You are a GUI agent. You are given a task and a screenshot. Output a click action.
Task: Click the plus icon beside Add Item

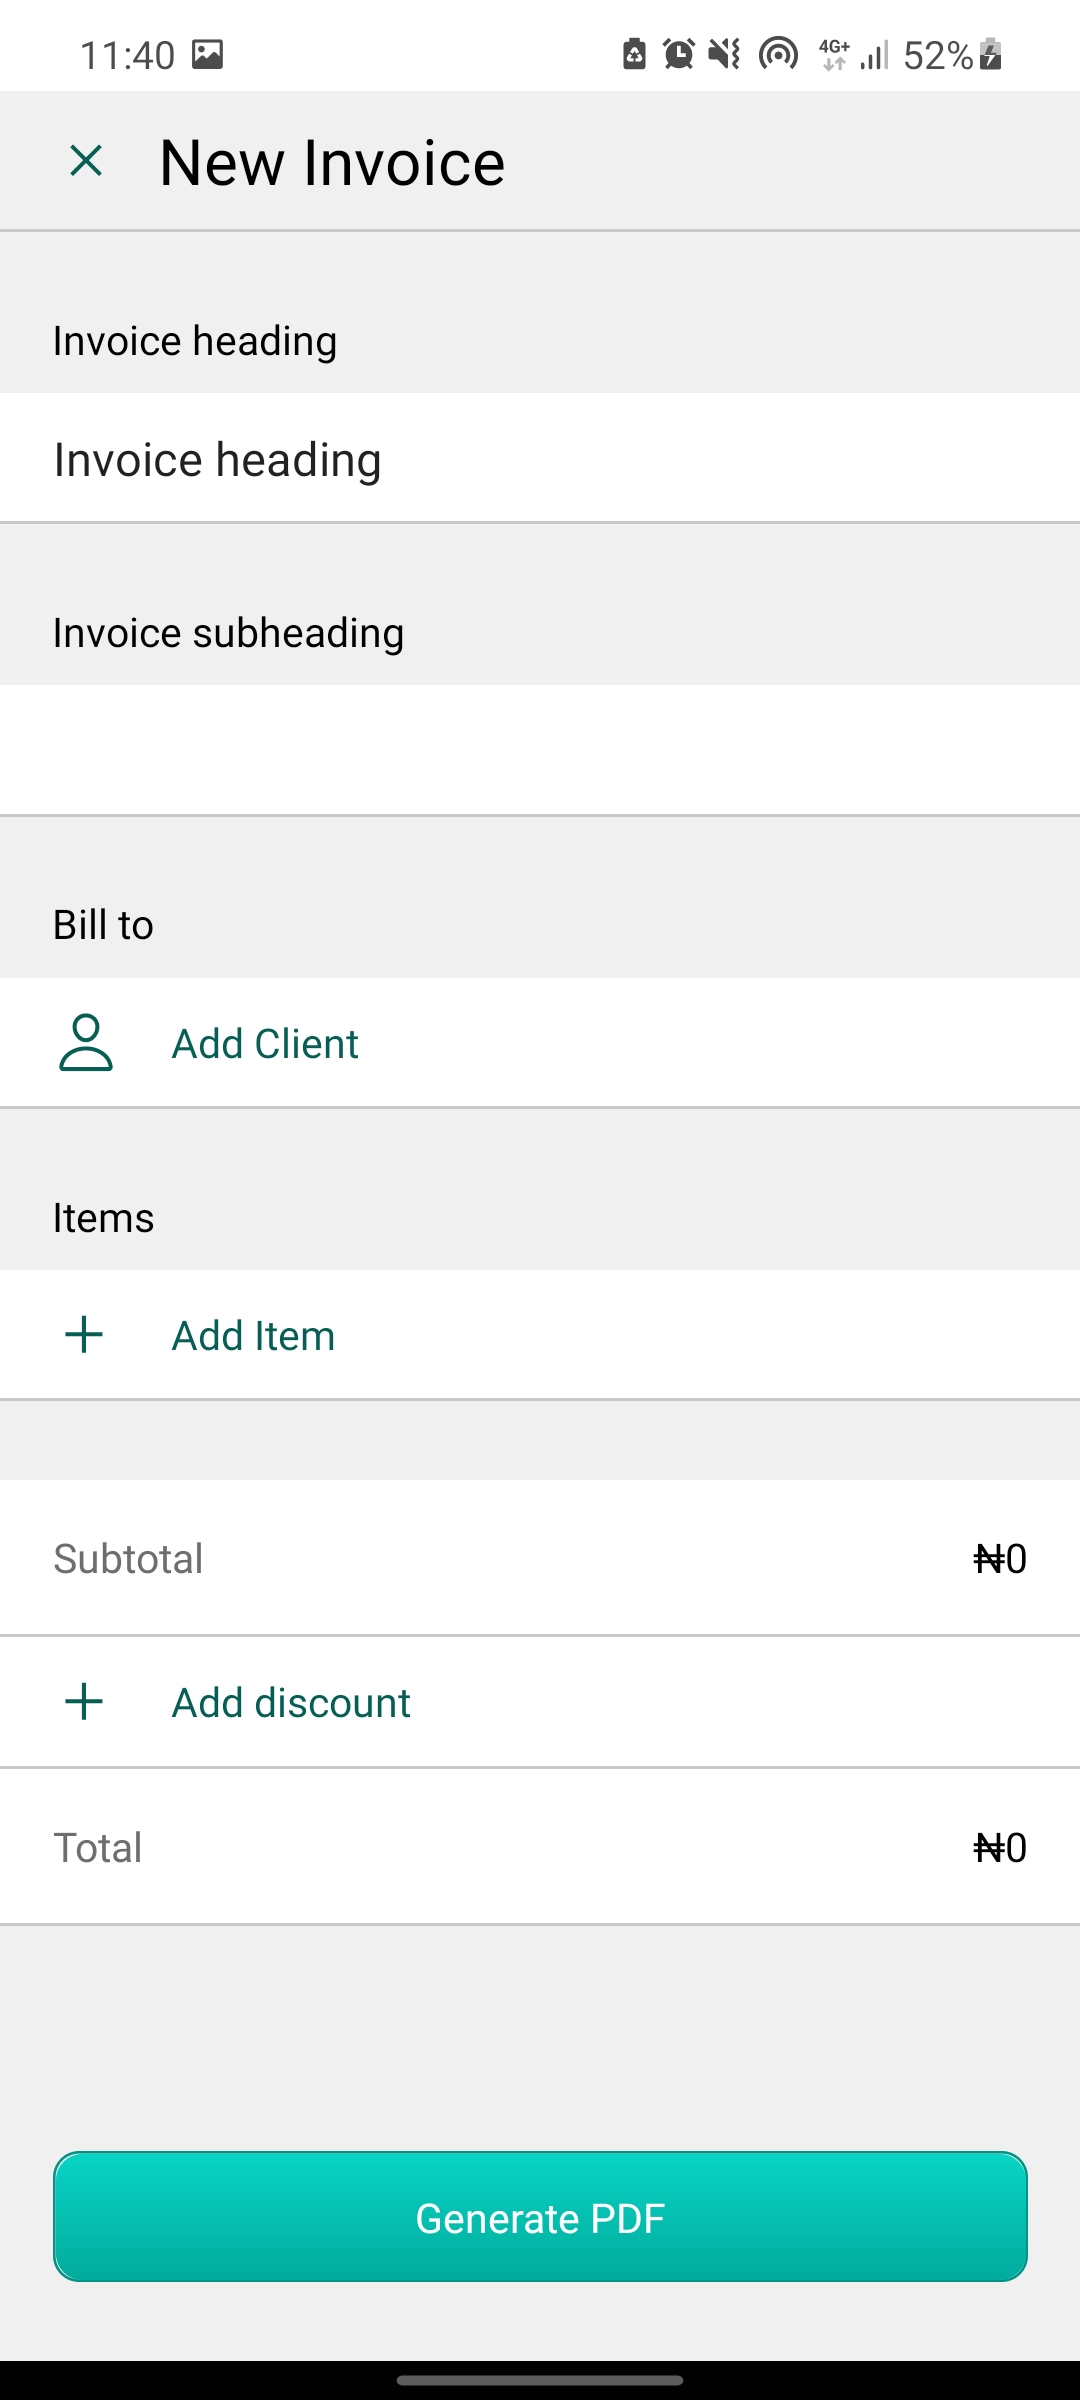coord(83,1334)
